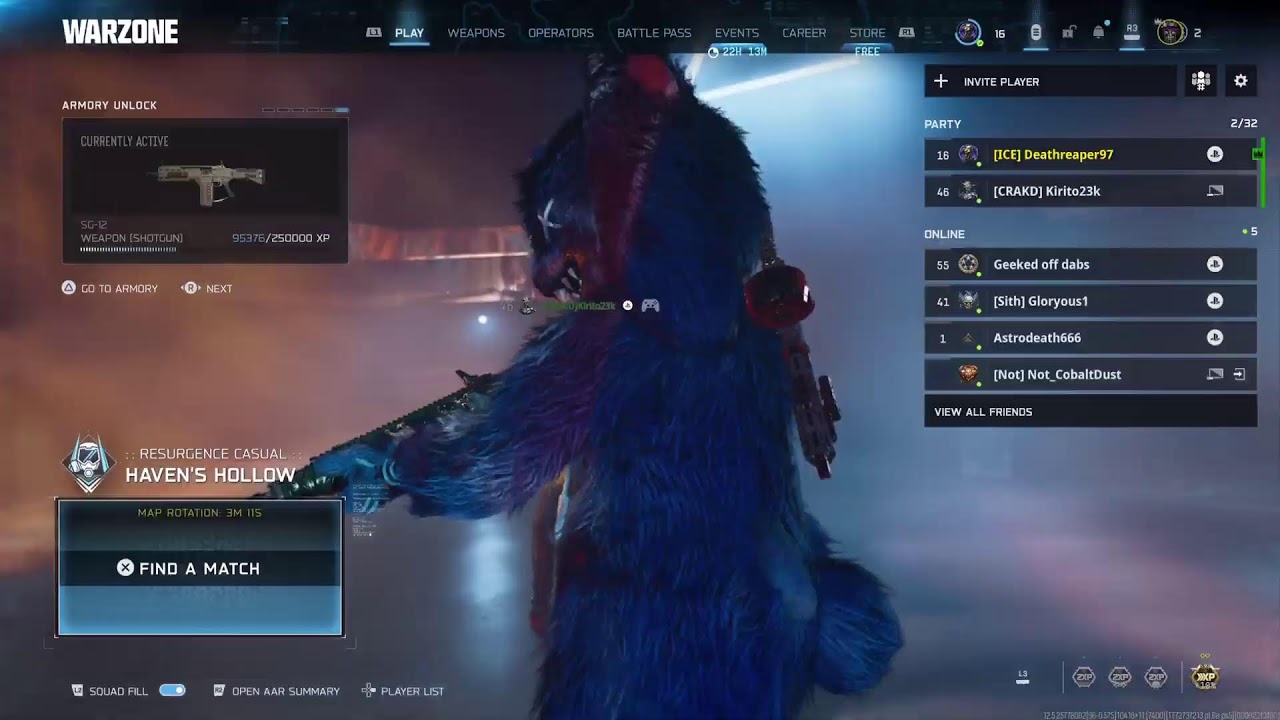Select the [ICE] Deathreaper97 party row
This screenshot has width=1280, height=720.
(1090, 154)
